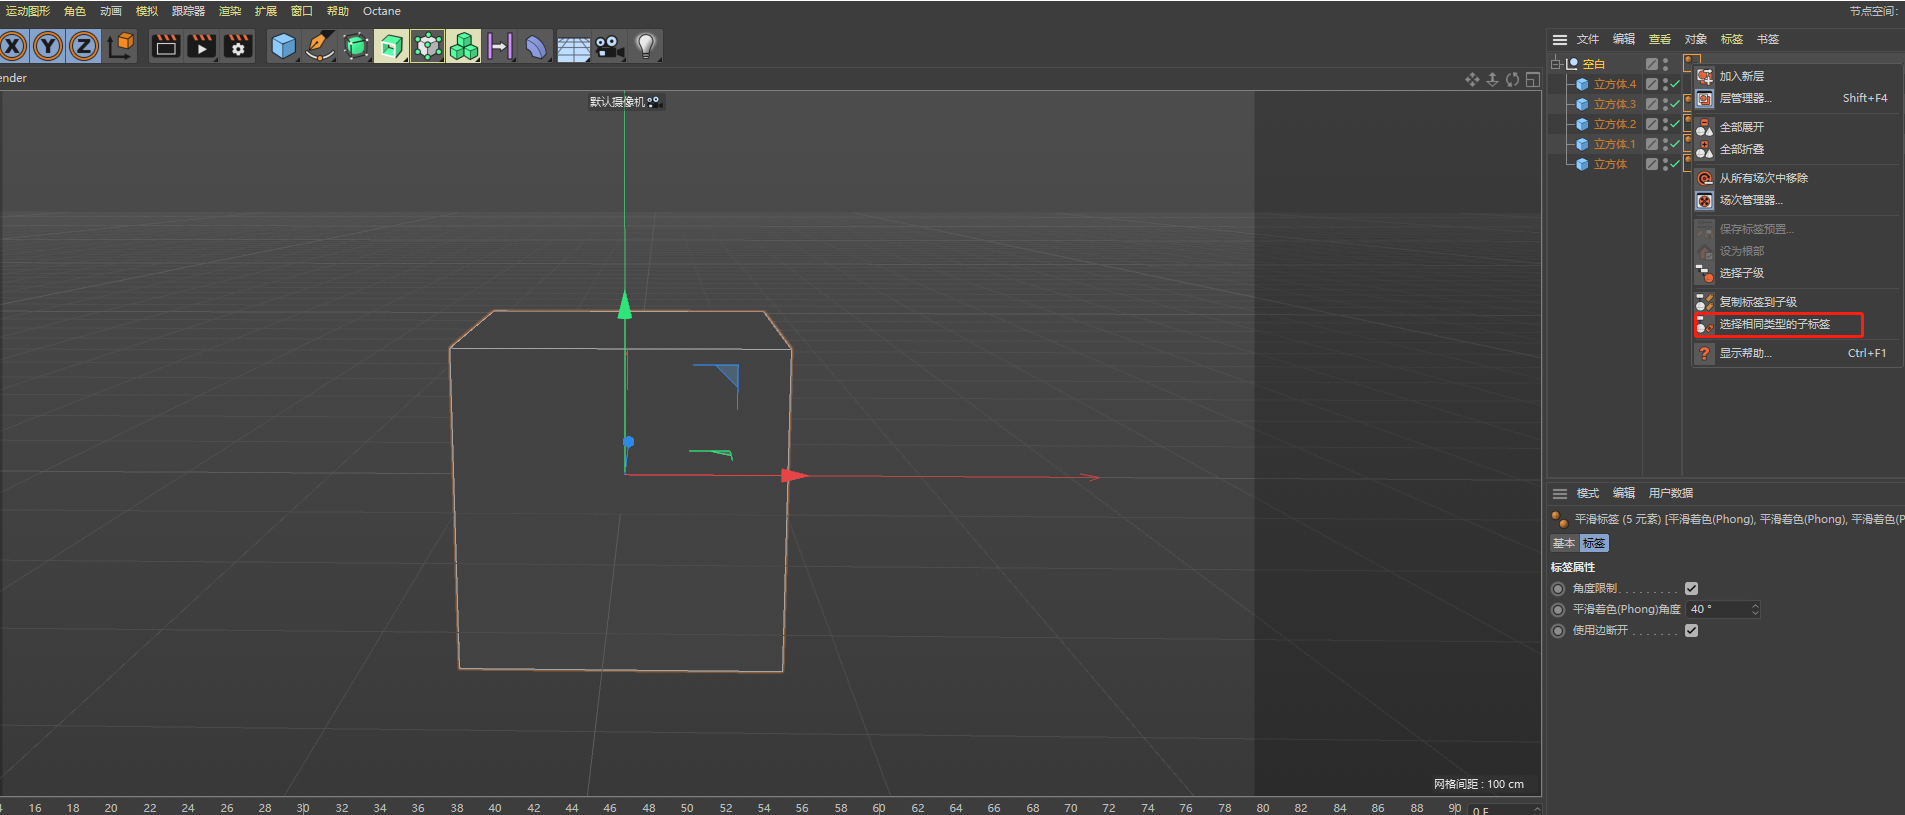The image size is (1905, 815).
Task: Open the 渲染 menu in menu bar
Action: 230,11
